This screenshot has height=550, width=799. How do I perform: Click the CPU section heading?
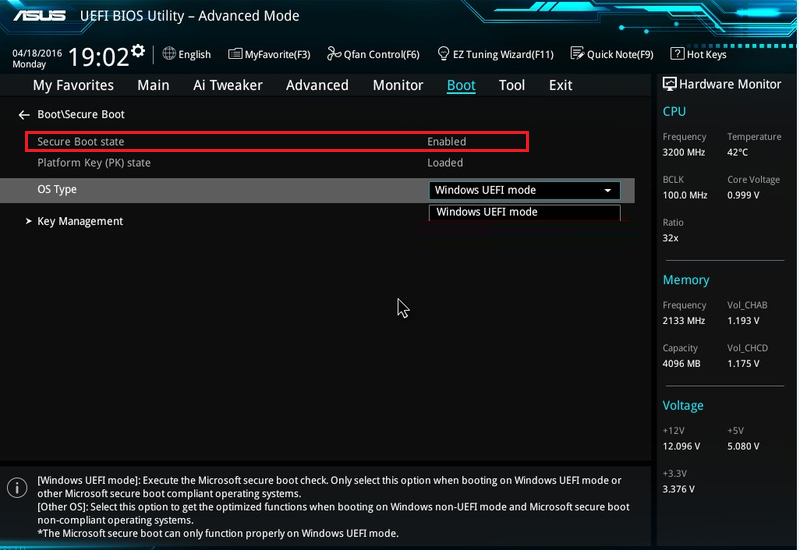[674, 112]
